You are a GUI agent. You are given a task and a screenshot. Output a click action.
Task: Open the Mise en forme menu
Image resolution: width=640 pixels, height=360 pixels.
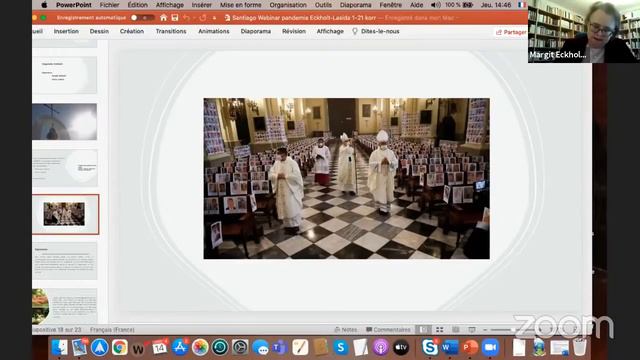point(240,5)
